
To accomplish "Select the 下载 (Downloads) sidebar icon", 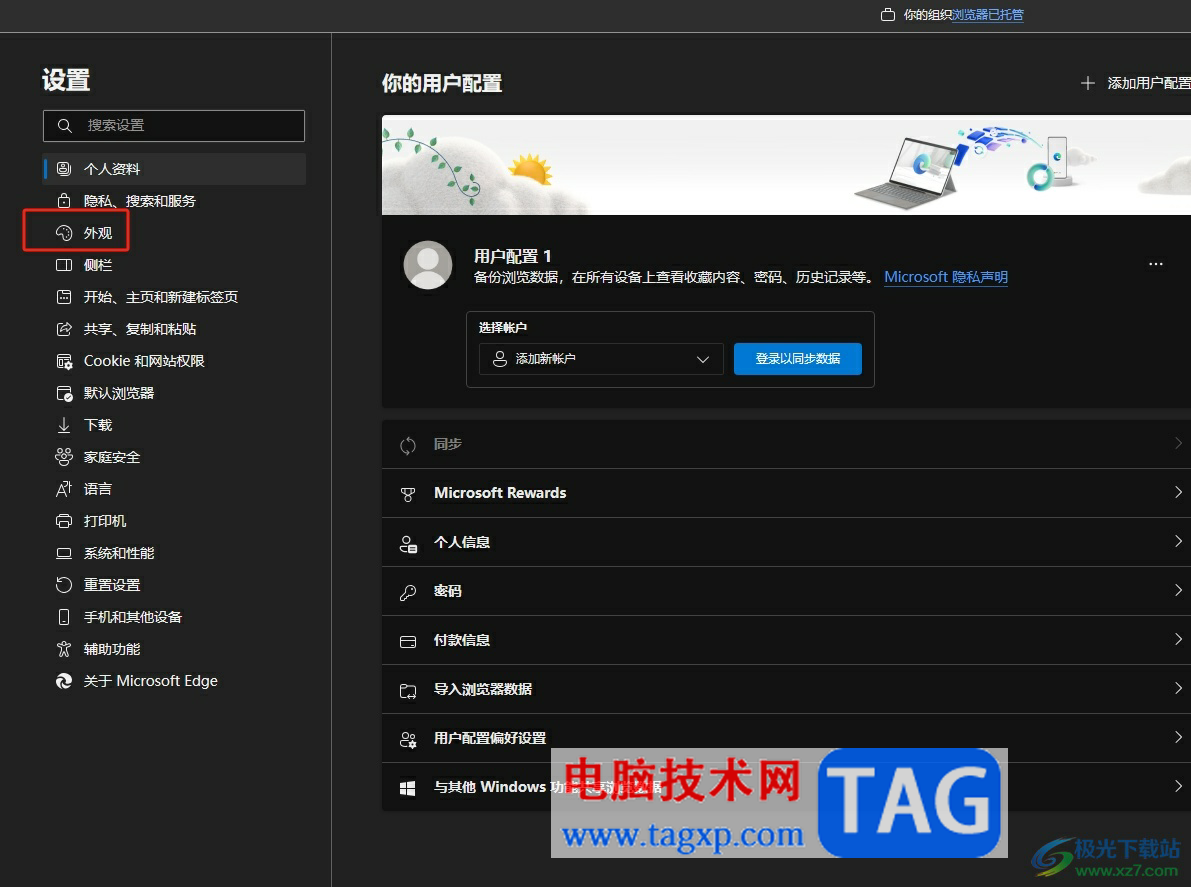I will pos(63,424).
